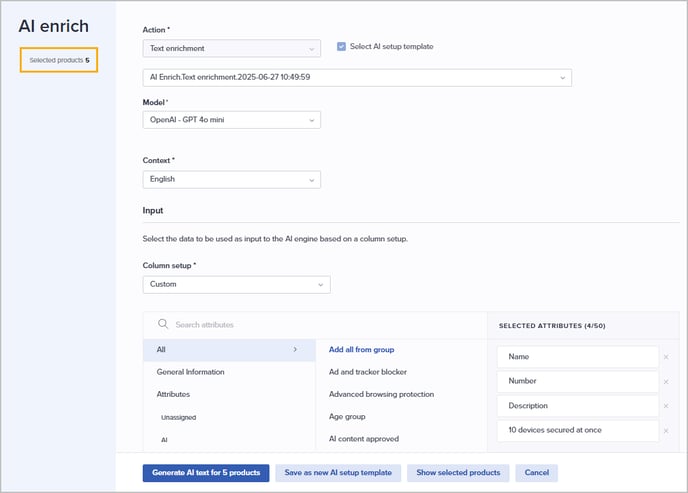The height and width of the screenshot is (493, 688).
Task: Add Age group attribute
Action: [347, 417]
